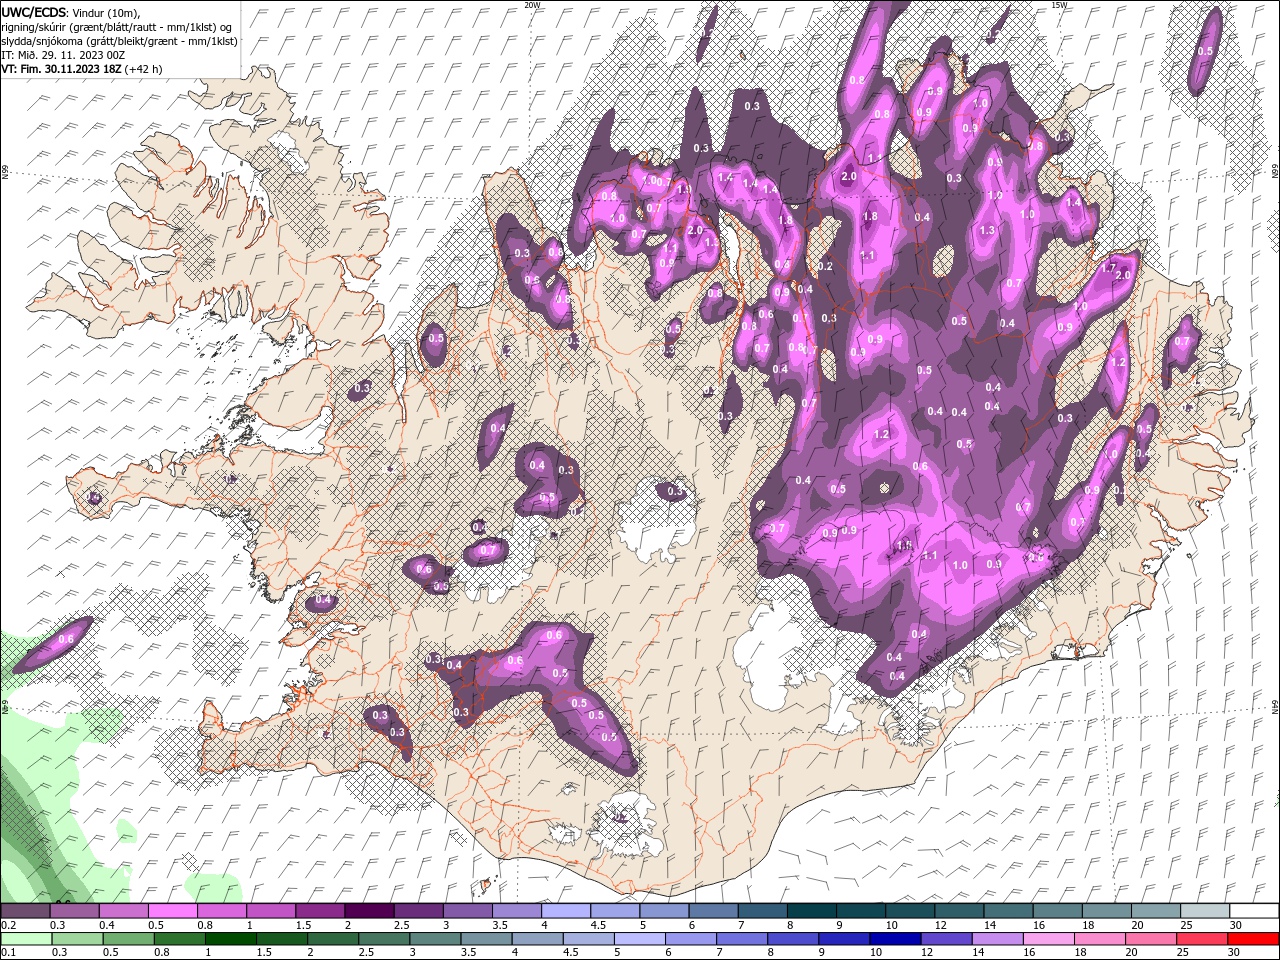Pick the bright pink 0.5 swatch in top legend row

(x=172, y=911)
